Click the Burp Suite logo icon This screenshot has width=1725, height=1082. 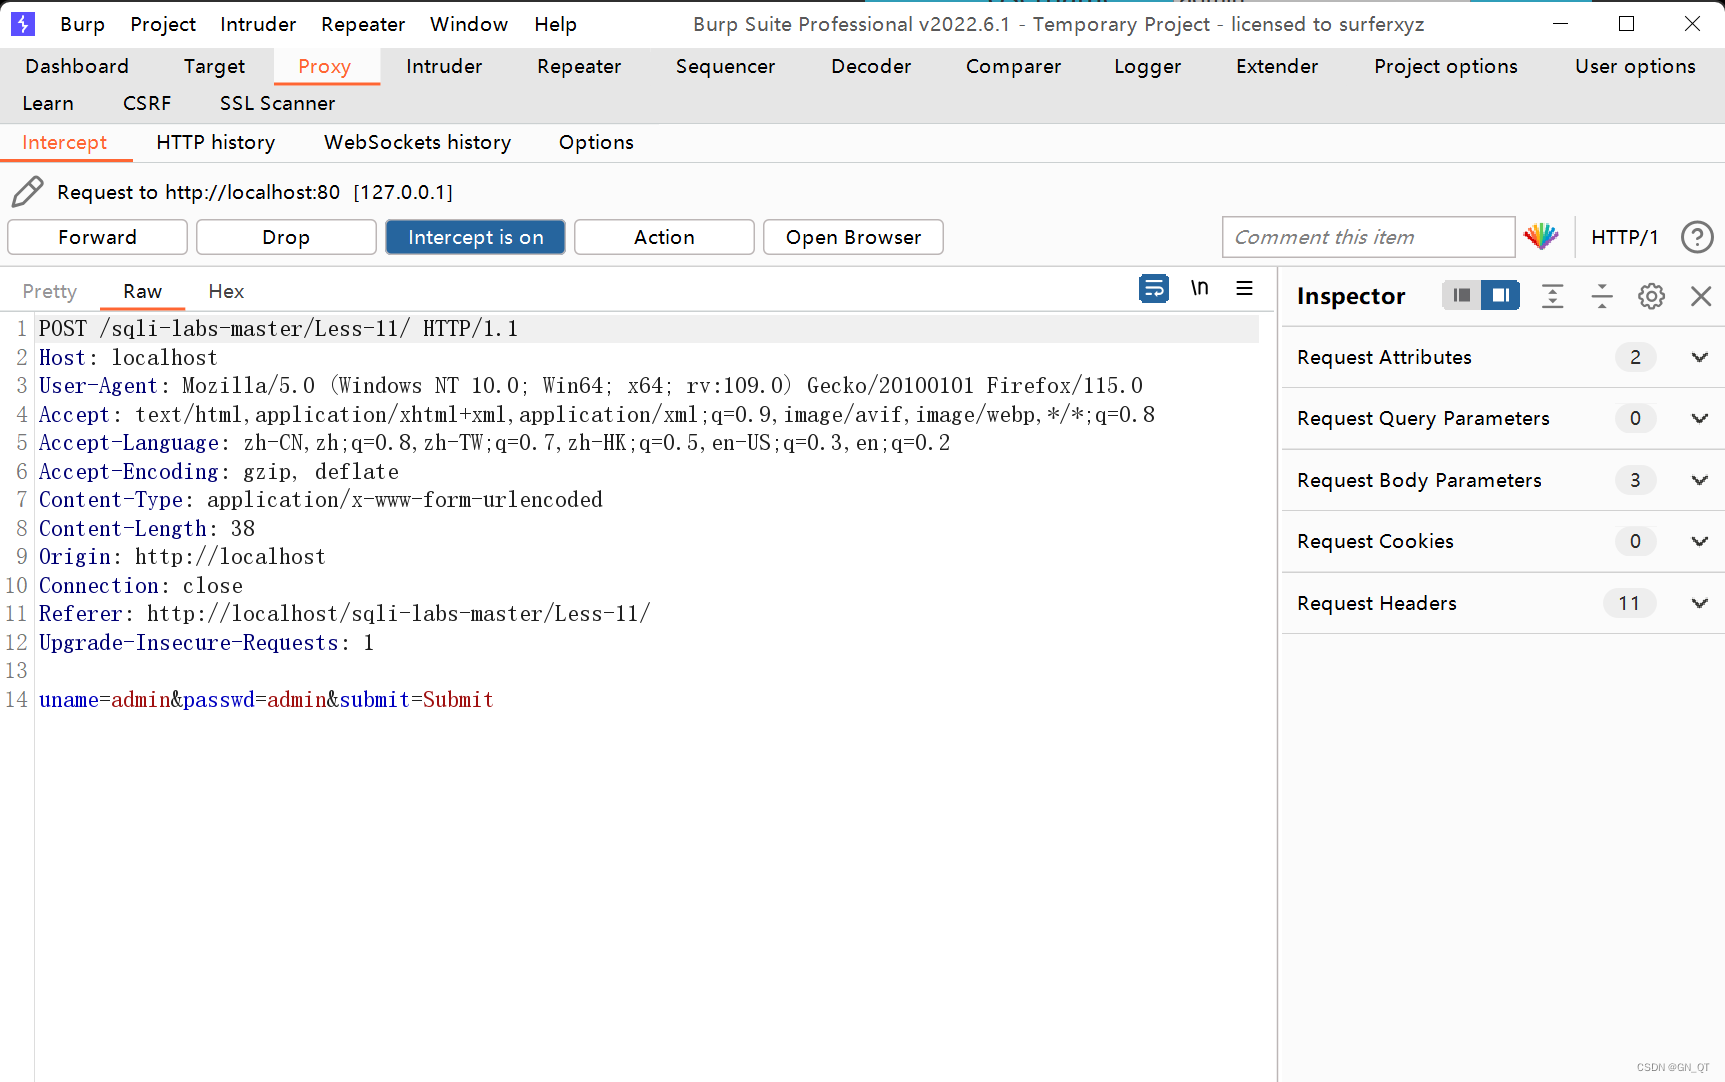click(22, 23)
